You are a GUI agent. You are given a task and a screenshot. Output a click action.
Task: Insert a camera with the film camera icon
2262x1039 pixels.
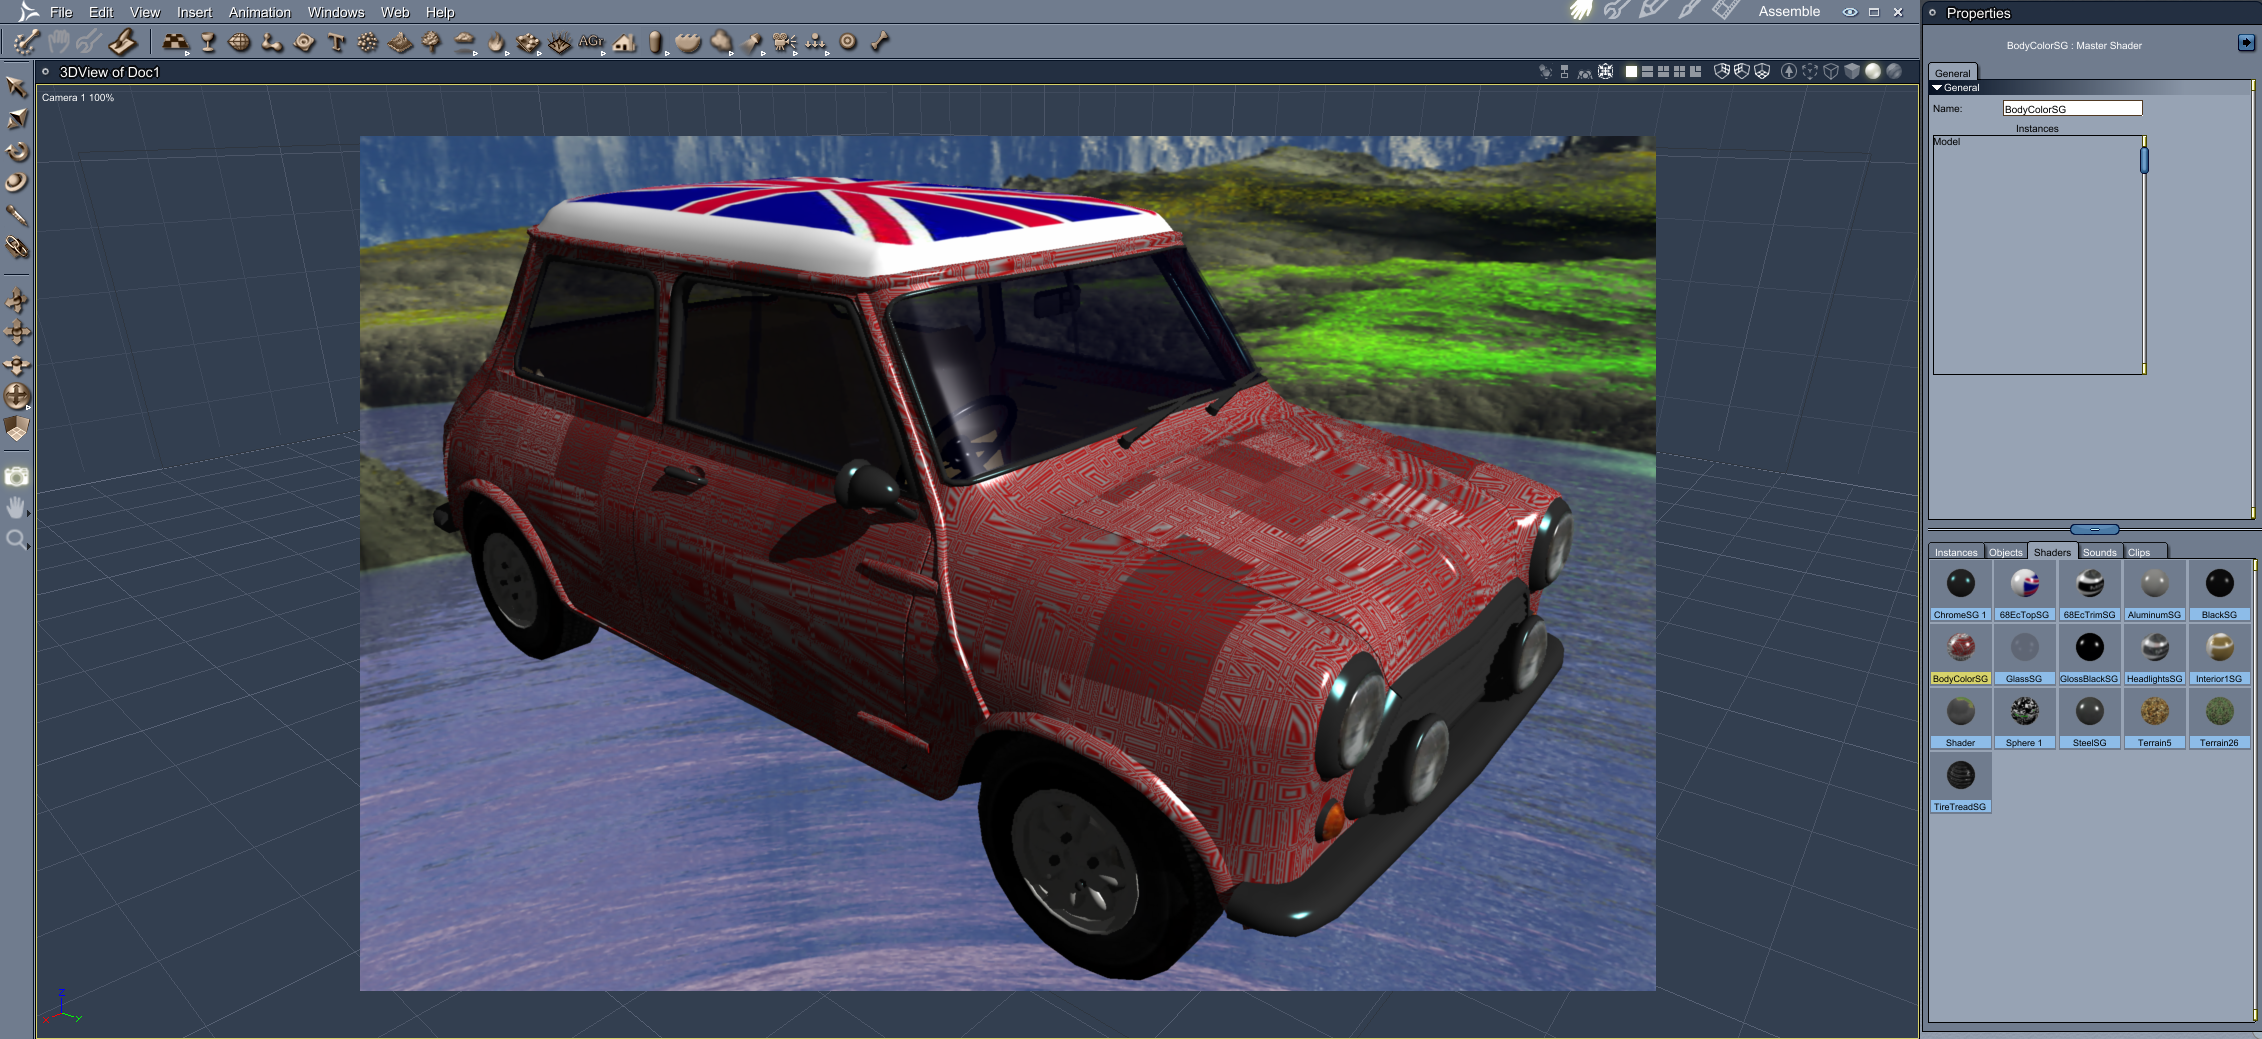coord(784,42)
